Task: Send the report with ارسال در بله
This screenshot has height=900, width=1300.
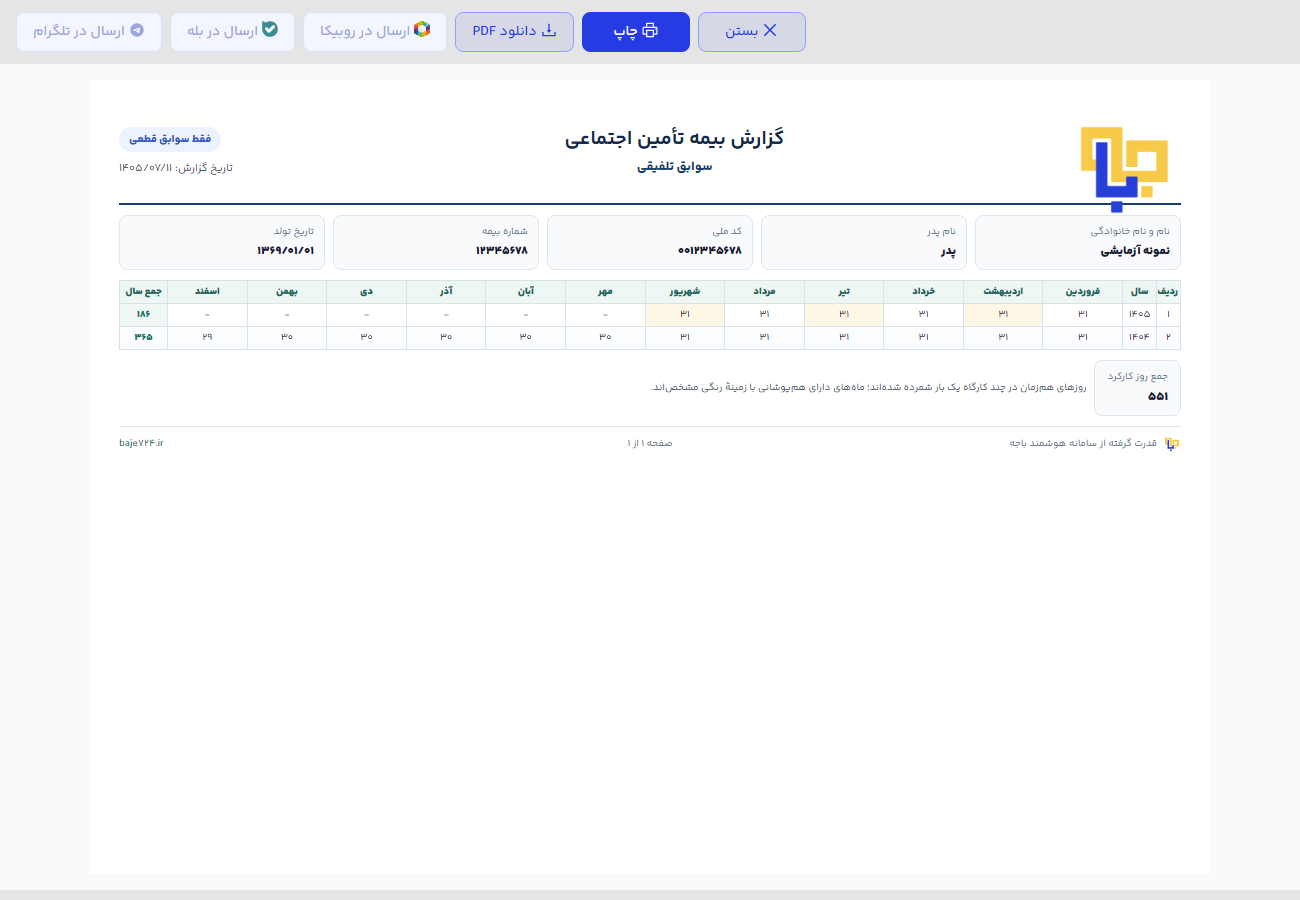Action: coord(232,32)
